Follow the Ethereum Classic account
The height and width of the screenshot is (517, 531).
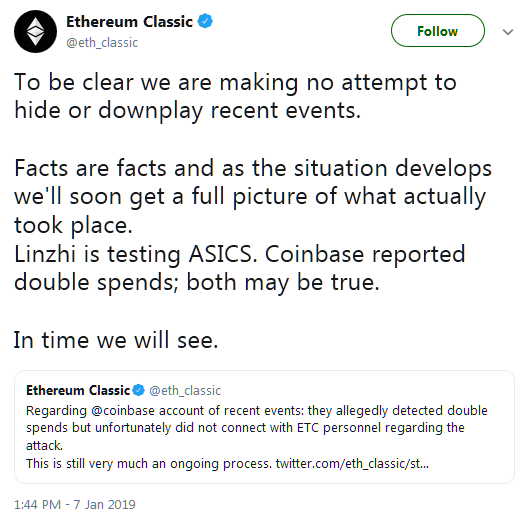coord(438,31)
